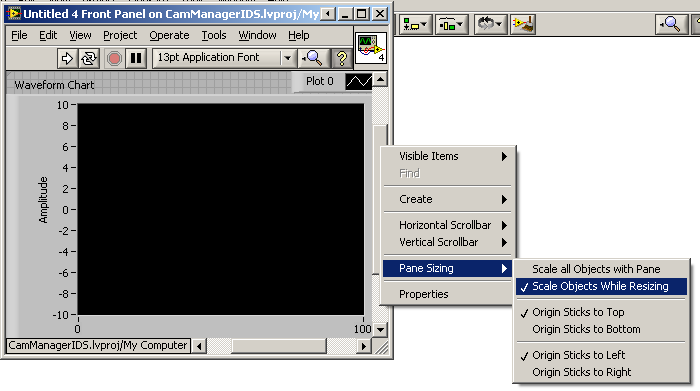Click the horizontal scrollbar thumb
Screen dimensions: 700x391
(279, 346)
